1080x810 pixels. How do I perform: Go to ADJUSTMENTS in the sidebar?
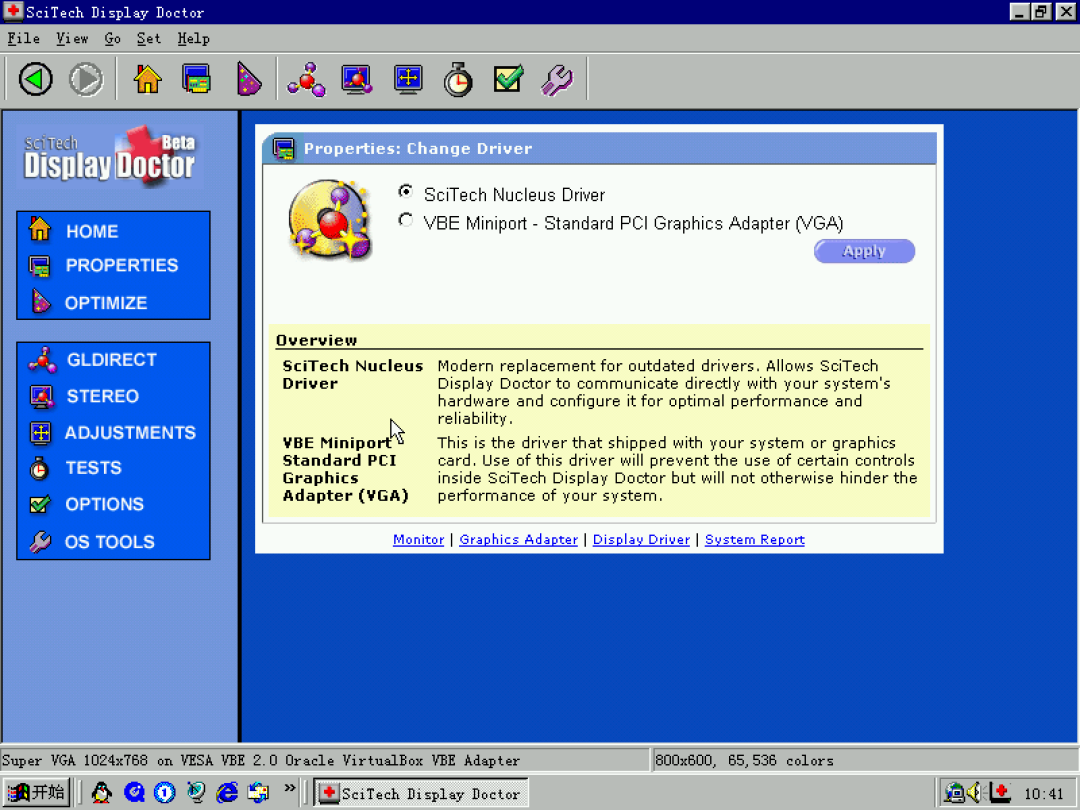tap(130, 433)
